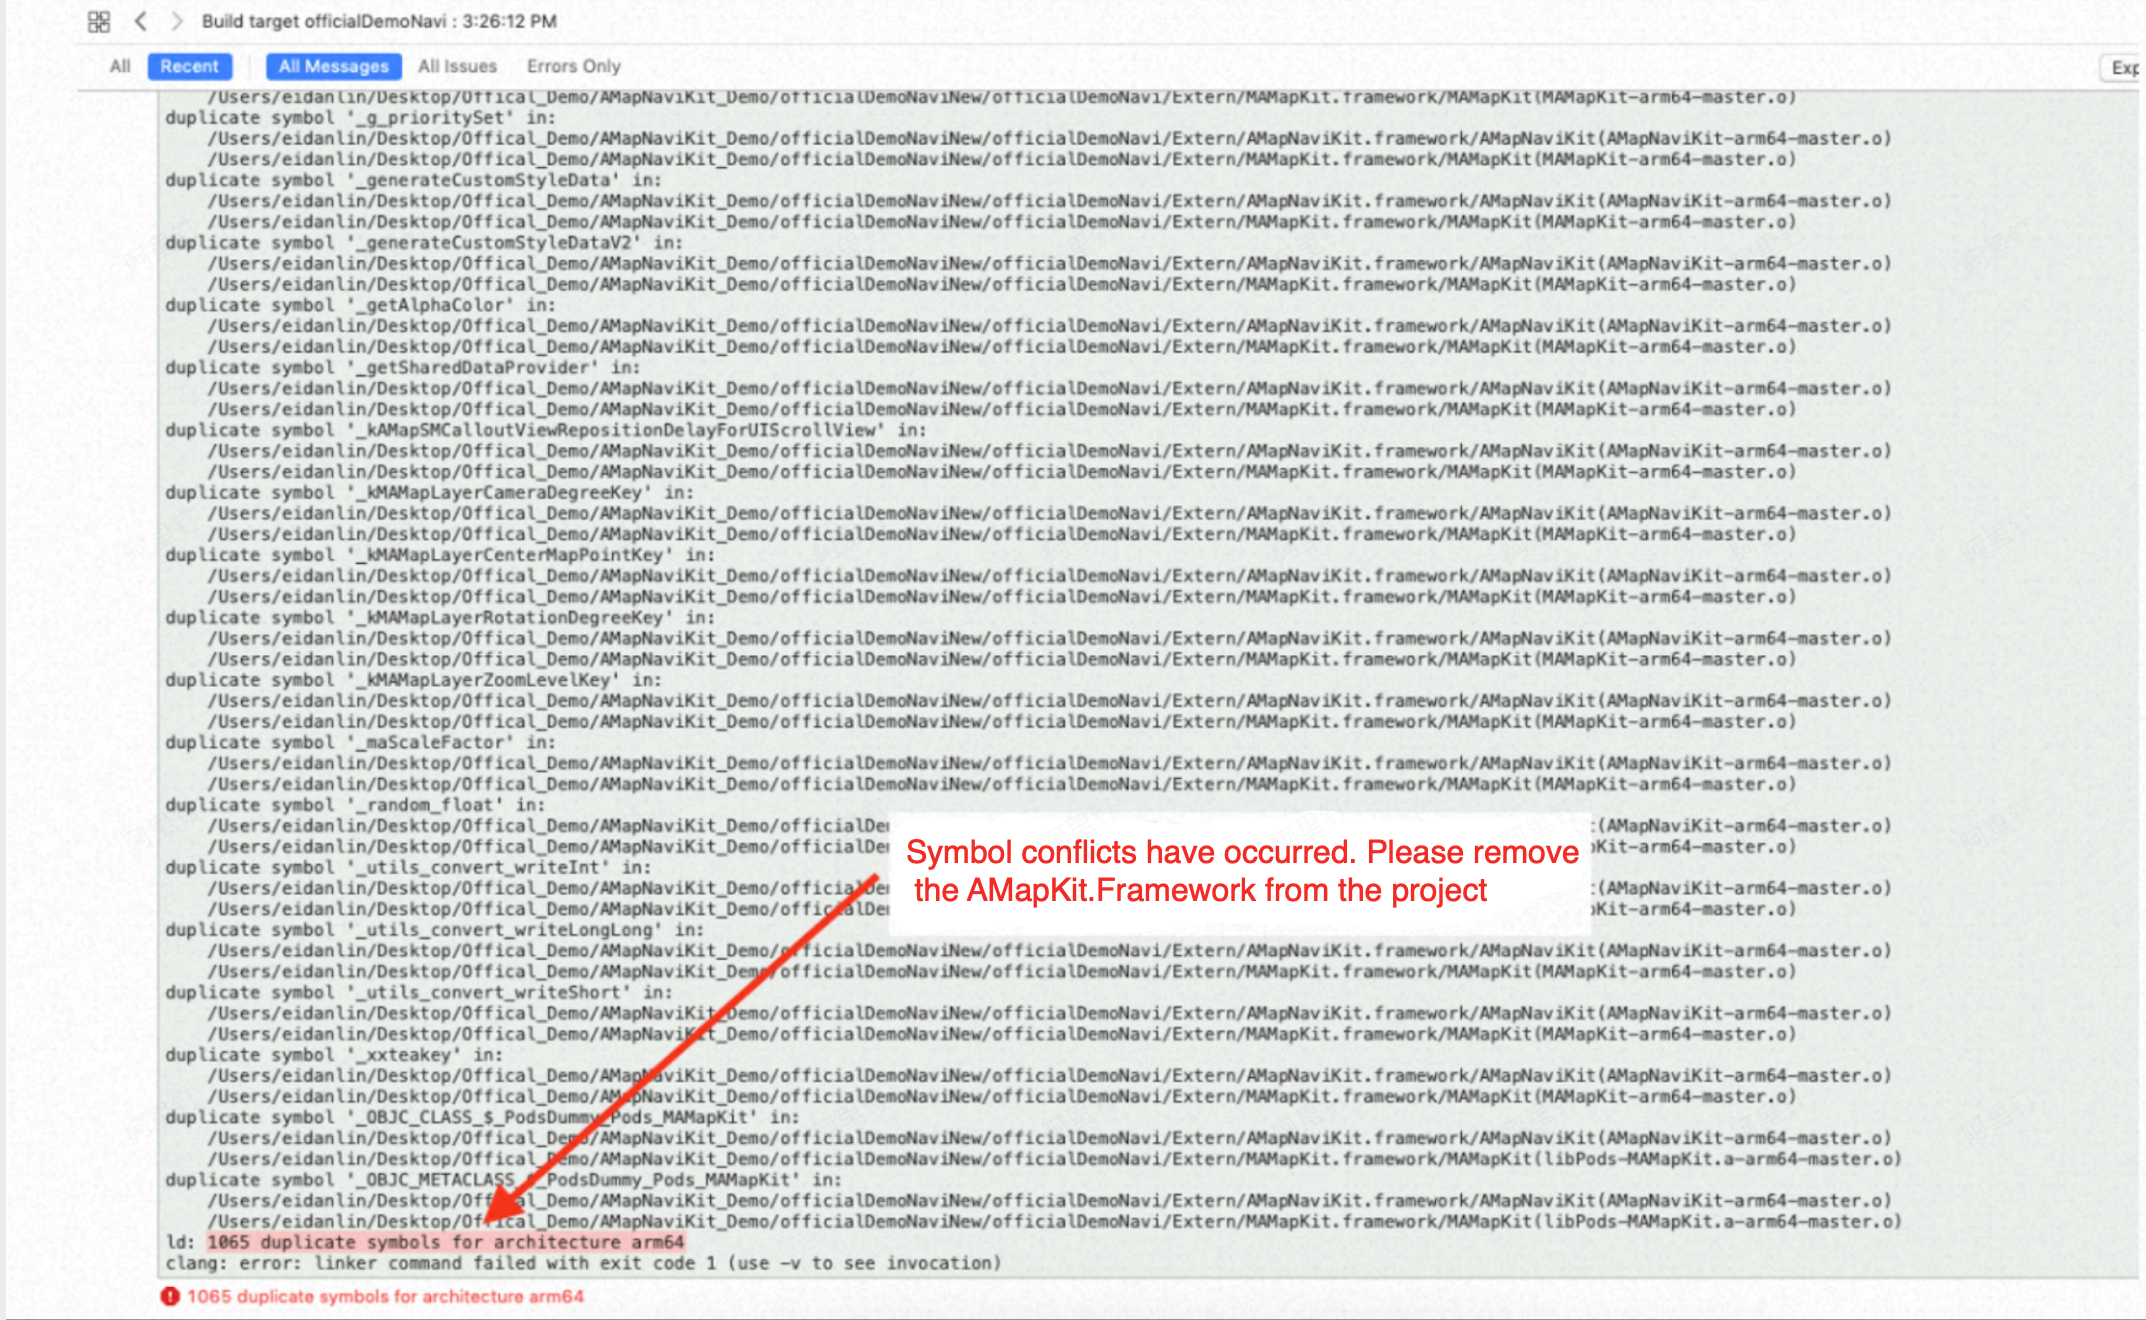
Task: Select duplicate symbol '_kMAMapLayerCenterMapPointKey' line
Action: [440, 555]
